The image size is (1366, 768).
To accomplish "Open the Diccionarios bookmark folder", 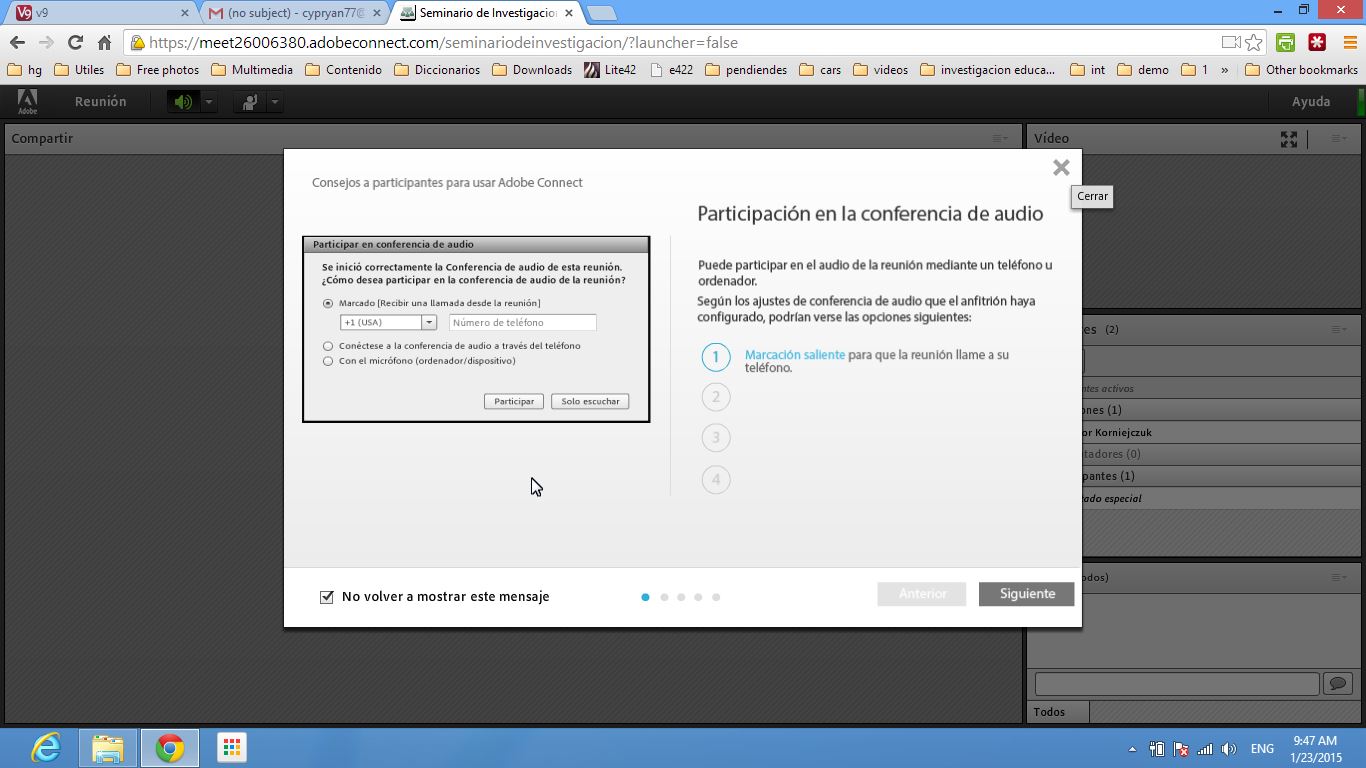I will click(x=437, y=70).
